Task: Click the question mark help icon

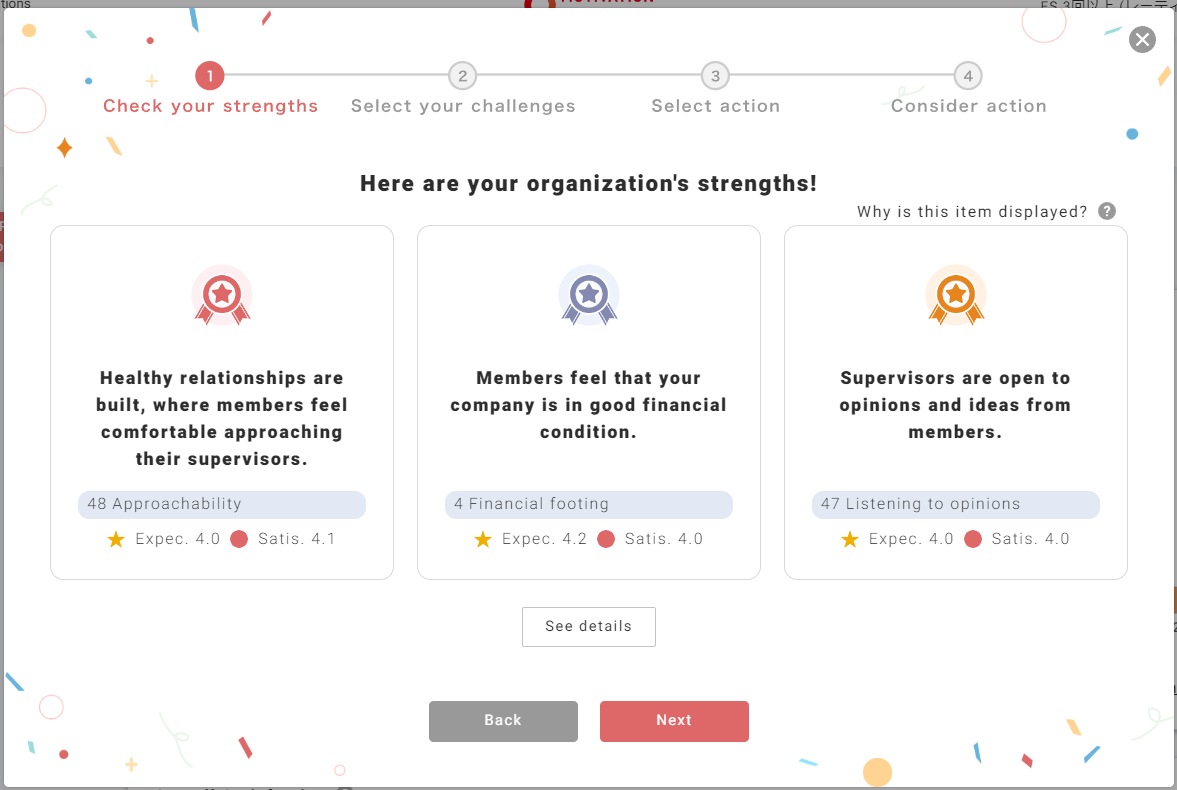Action: (x=1106, y=211)
